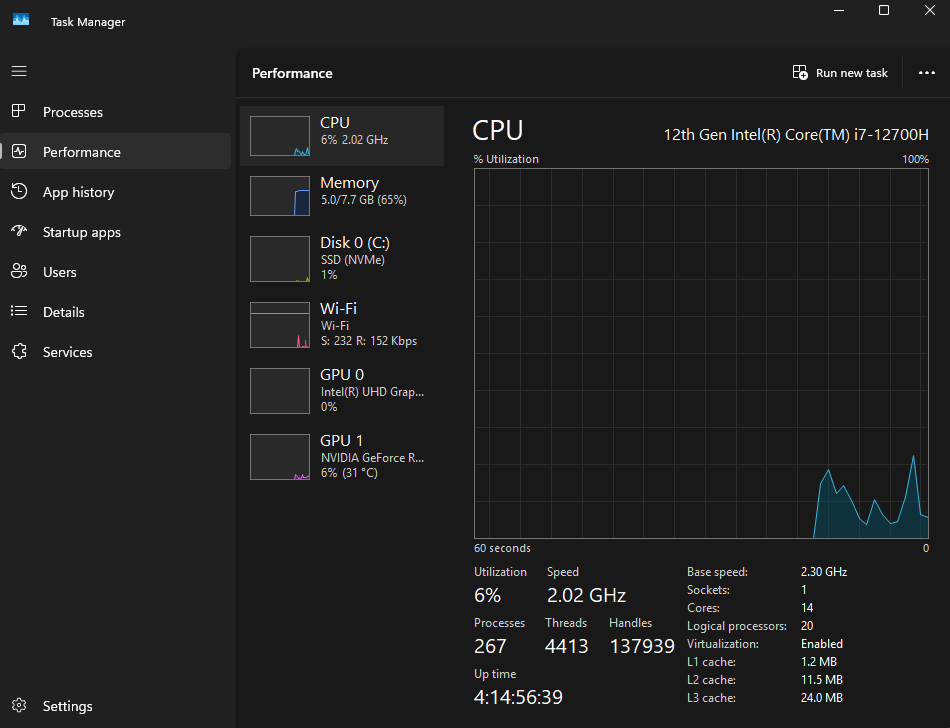Click the Memory 5.0/7.7 GB (65%) text
Viewport: 950px width, 728px height.
[x=364, y=200]
